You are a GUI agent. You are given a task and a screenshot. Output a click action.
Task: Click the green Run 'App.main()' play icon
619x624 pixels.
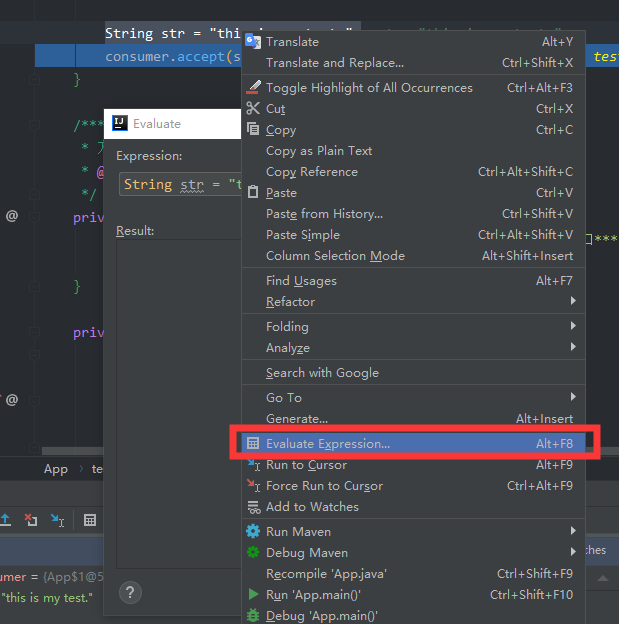253,595
